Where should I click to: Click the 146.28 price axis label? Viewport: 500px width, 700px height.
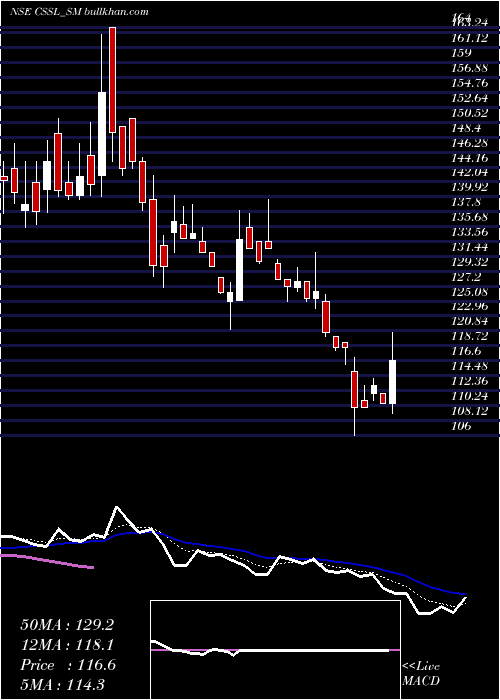coord(470,143)
